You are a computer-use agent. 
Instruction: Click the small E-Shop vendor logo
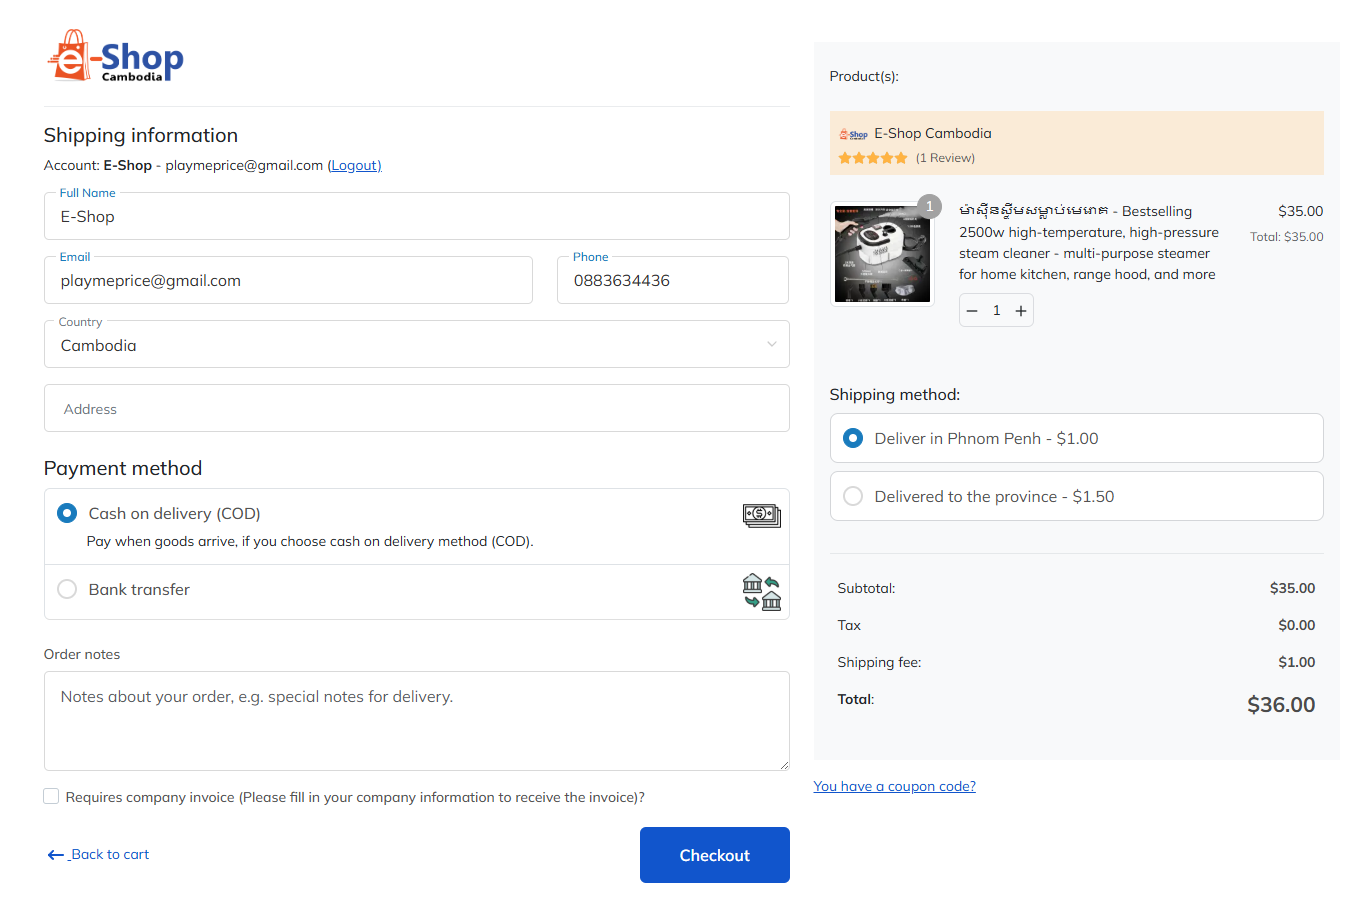tap(853, 134)
